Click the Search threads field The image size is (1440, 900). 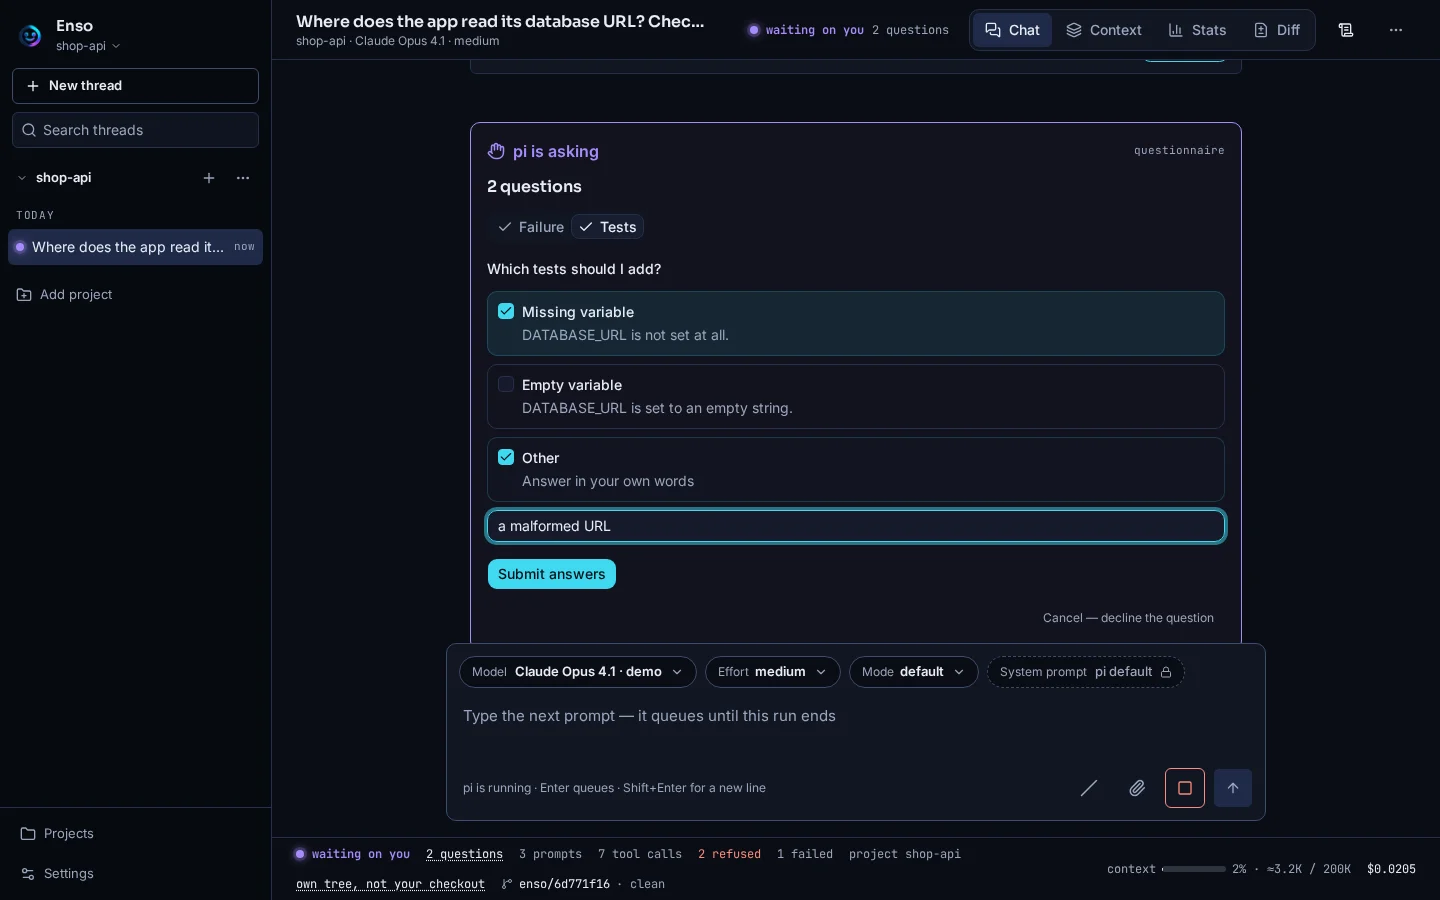click(x=135, y=130)
